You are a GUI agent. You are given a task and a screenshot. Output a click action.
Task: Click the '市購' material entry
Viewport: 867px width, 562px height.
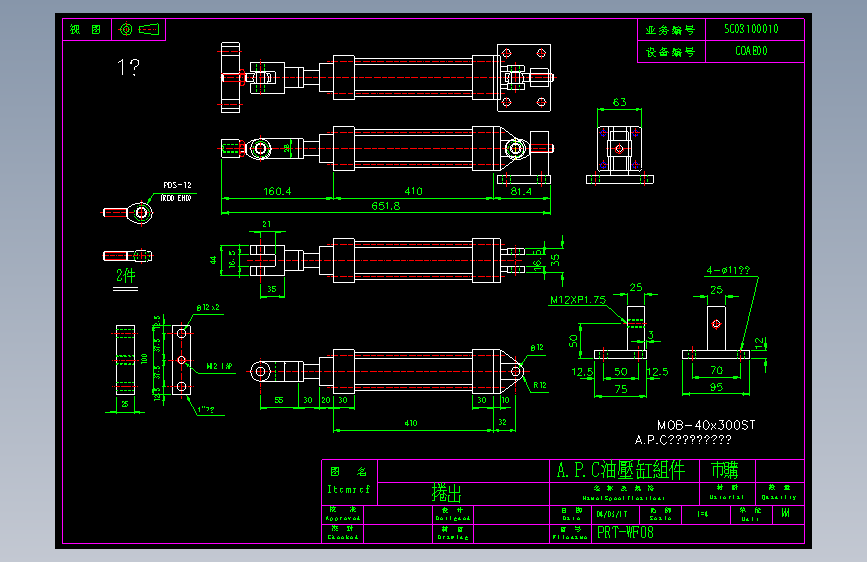tap(724, 470)
